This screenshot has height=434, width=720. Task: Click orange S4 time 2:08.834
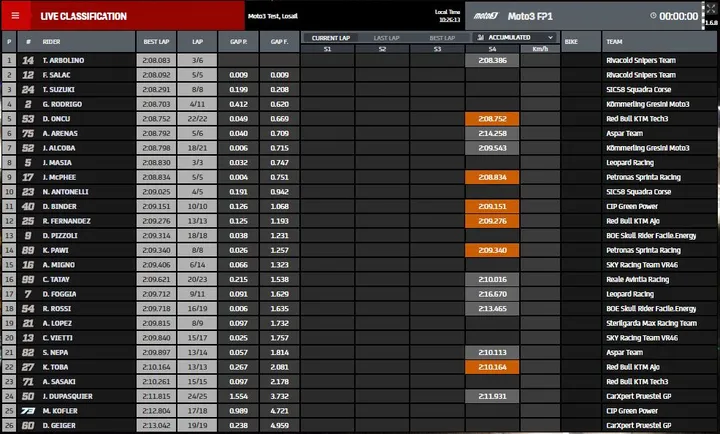492,177
